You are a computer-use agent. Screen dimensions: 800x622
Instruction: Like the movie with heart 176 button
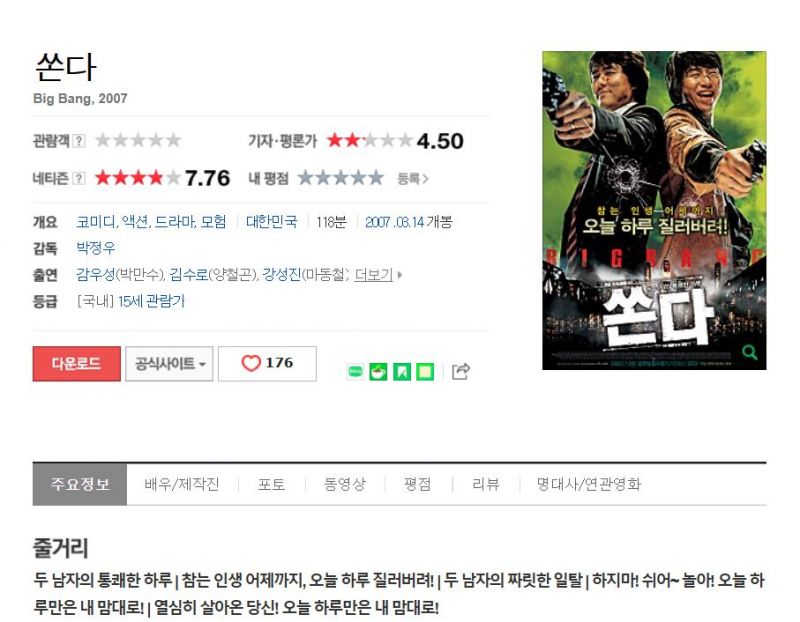click(267, 363)
